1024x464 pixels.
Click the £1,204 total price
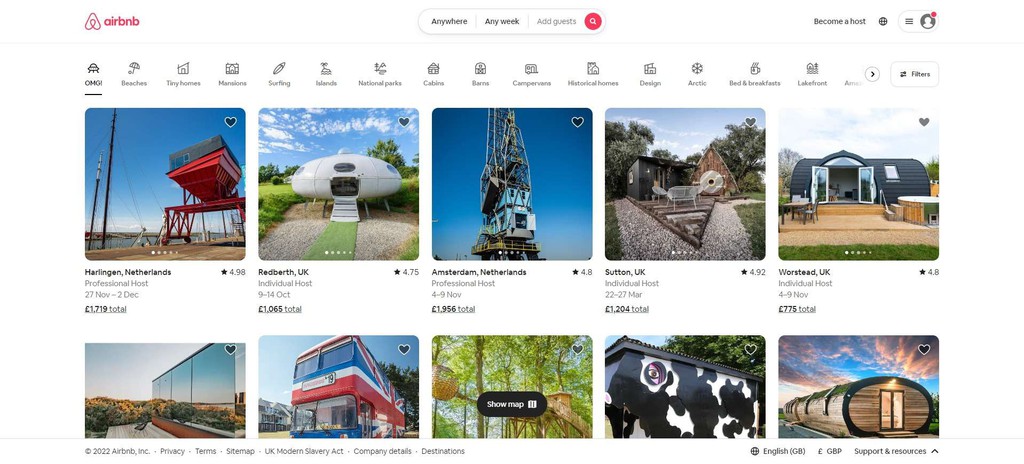[x=626, y=309]
